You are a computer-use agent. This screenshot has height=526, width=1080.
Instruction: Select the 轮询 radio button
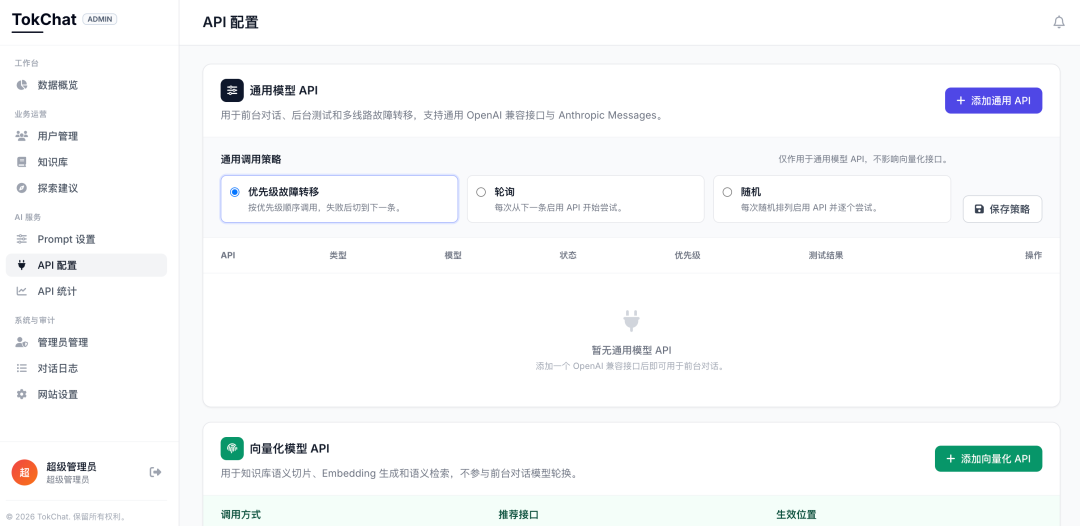coord(481,192)
